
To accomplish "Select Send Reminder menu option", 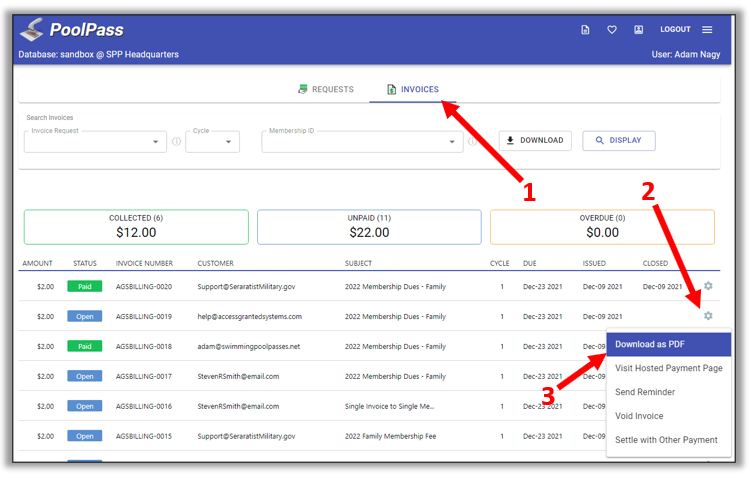I will point(669,392).
